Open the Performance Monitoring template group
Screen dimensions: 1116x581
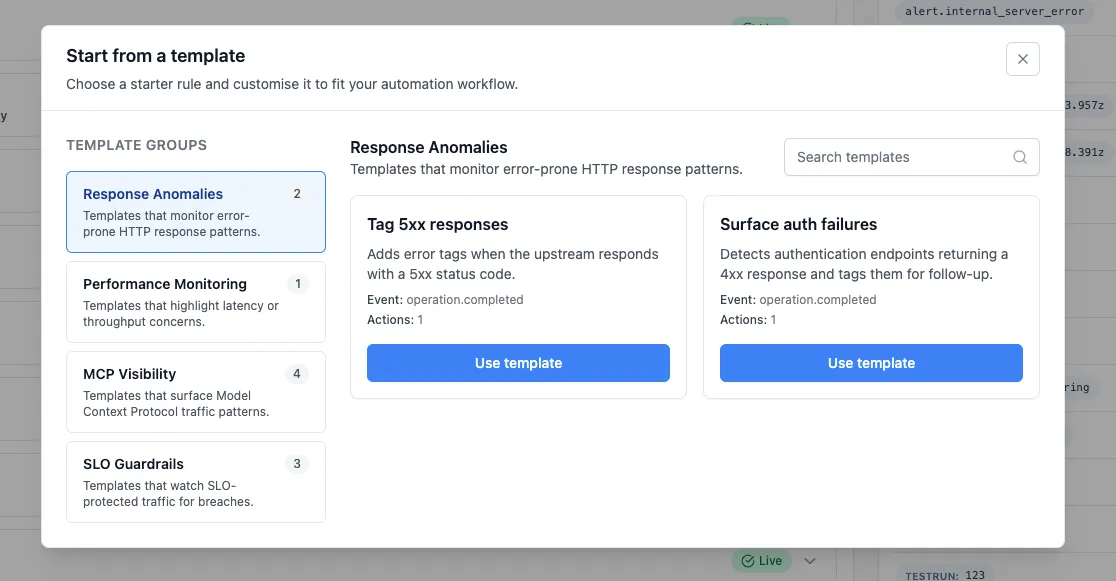[x=196, y=301]
